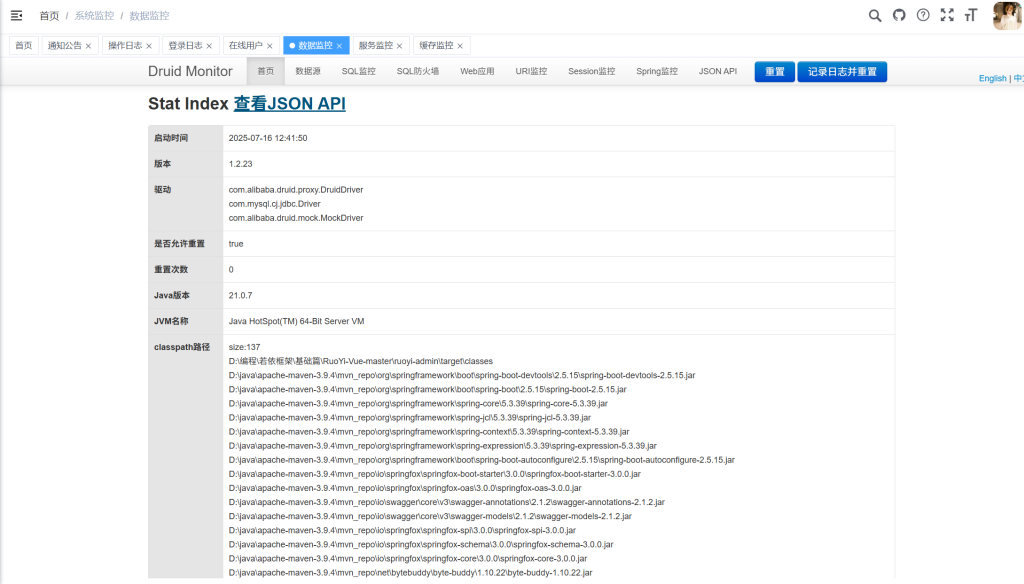Open the user avatar menu
This screenshot has height=584, width=1024.
pos(1006,16)
